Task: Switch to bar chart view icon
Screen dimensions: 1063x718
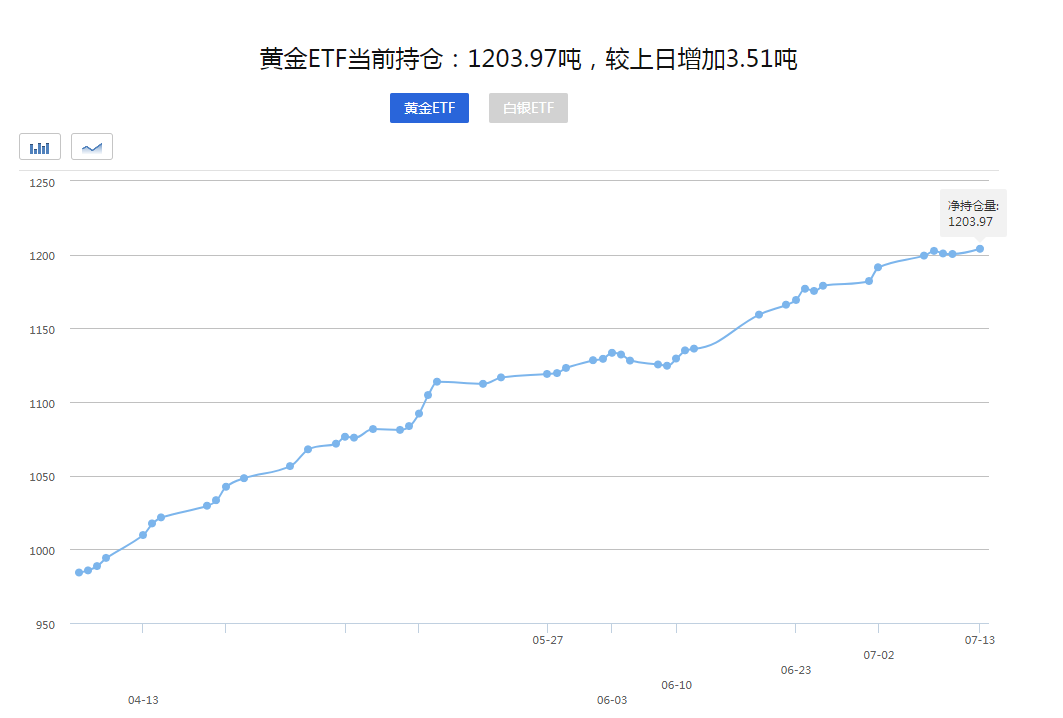Action: tap(40, 147)
